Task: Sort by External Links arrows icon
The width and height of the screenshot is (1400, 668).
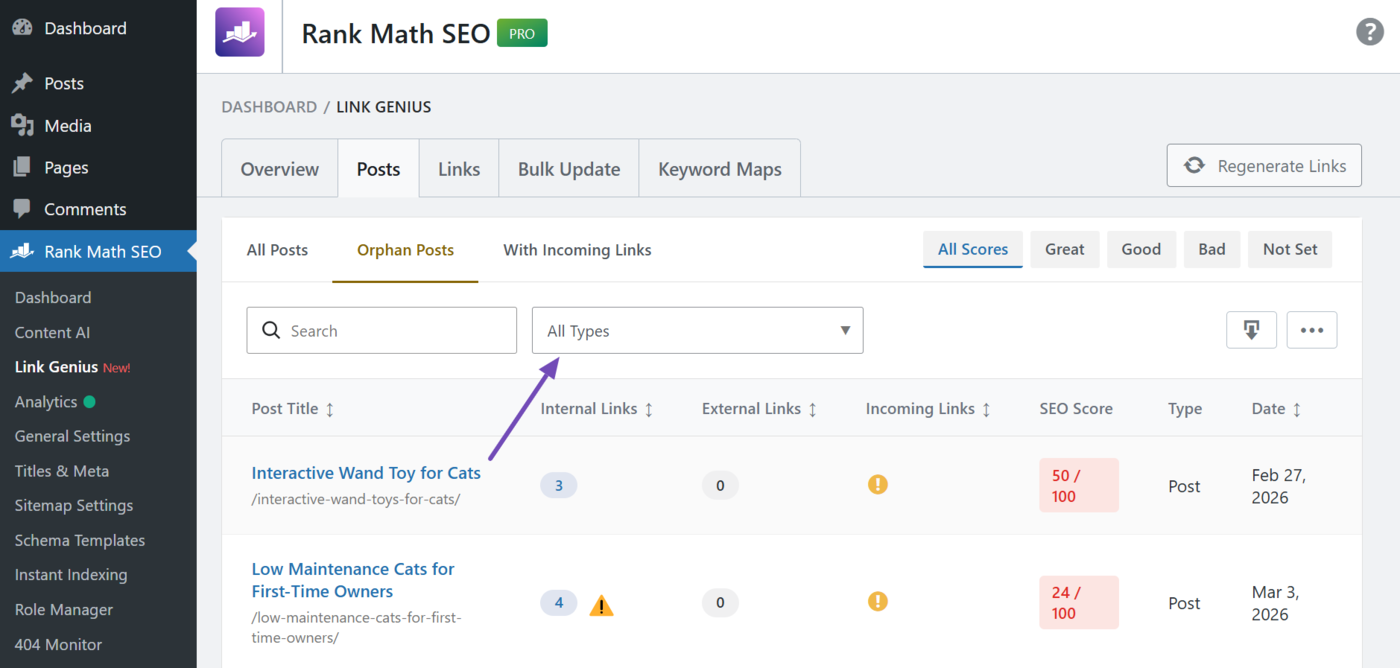Action: (812, 409)
